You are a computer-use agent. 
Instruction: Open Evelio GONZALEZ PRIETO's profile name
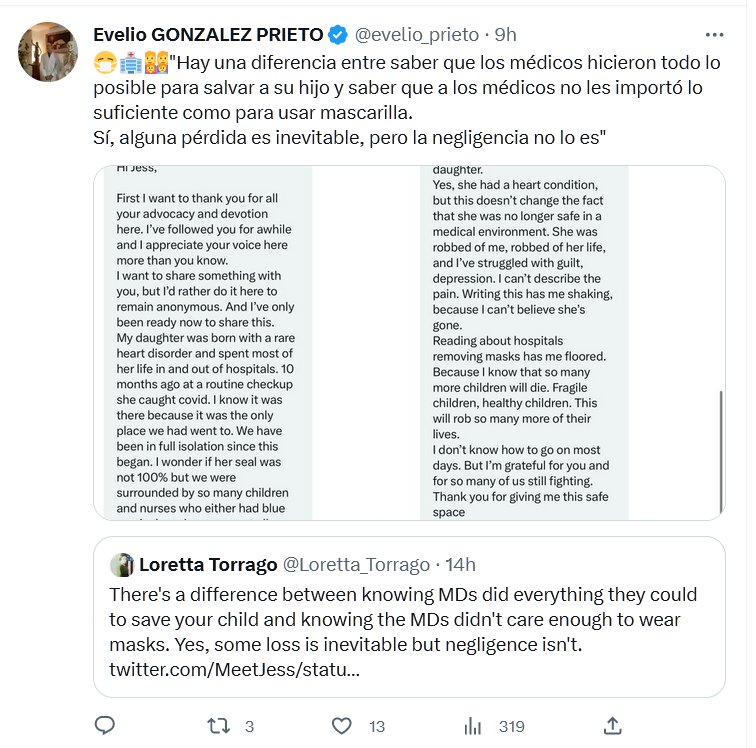[x=209, y=35]
